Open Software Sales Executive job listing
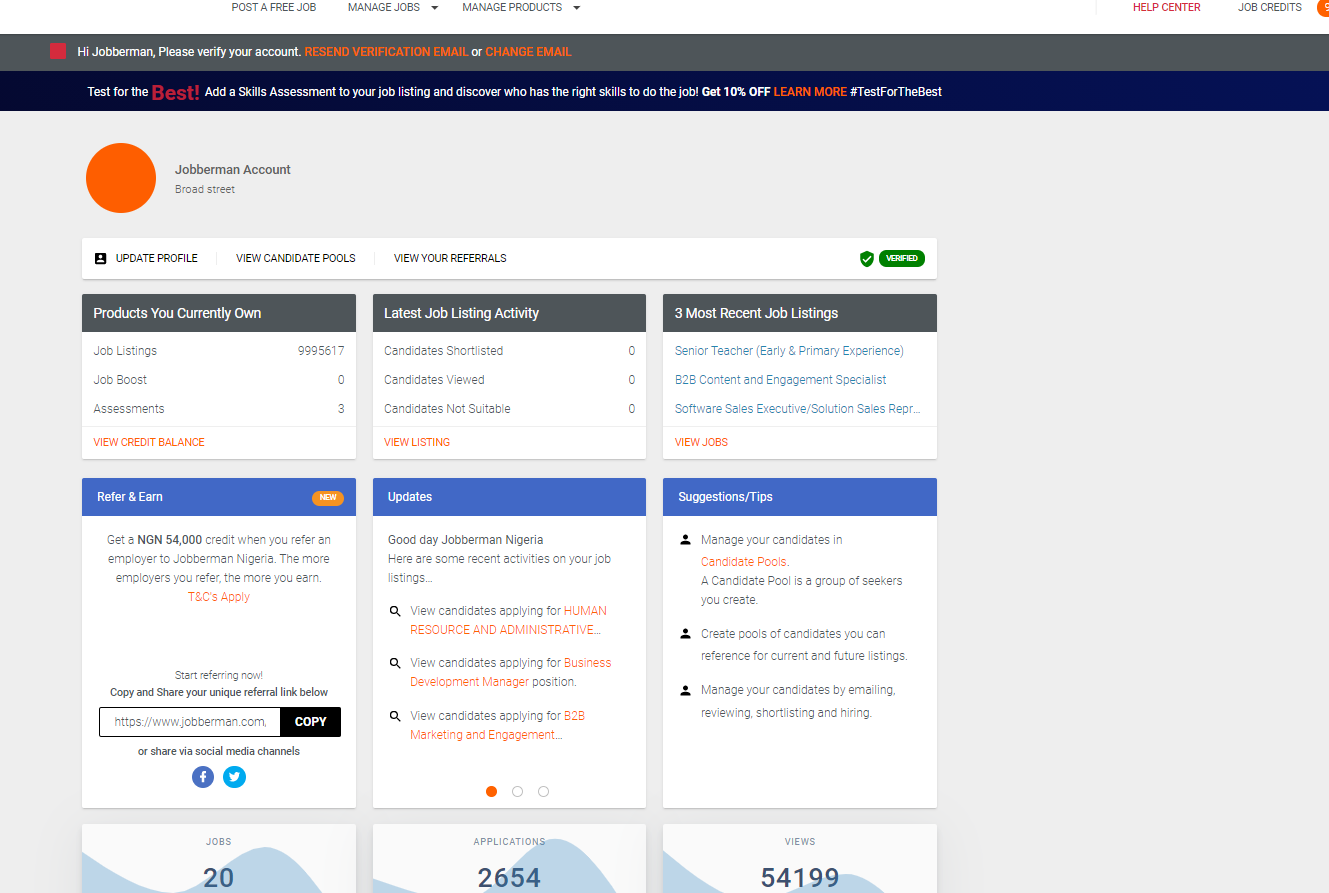1329x893 pixels. click(798, 409)
